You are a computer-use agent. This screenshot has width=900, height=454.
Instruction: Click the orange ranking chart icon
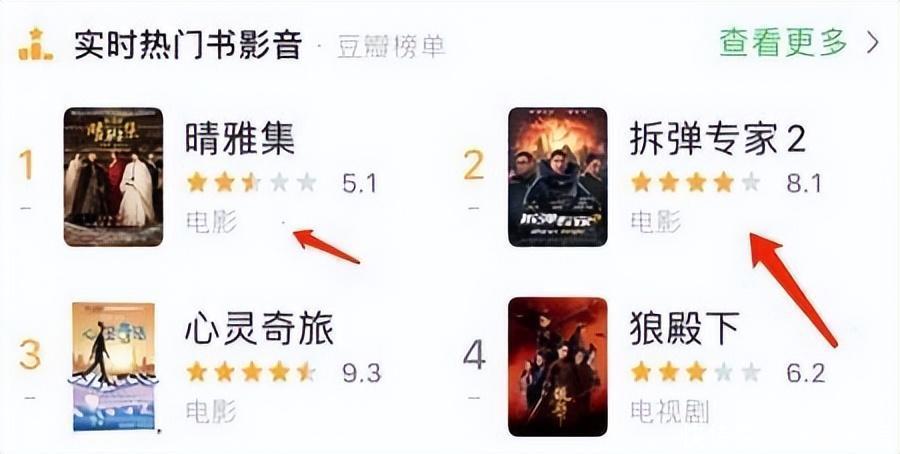pyautogui.click(x=36, y=44)
